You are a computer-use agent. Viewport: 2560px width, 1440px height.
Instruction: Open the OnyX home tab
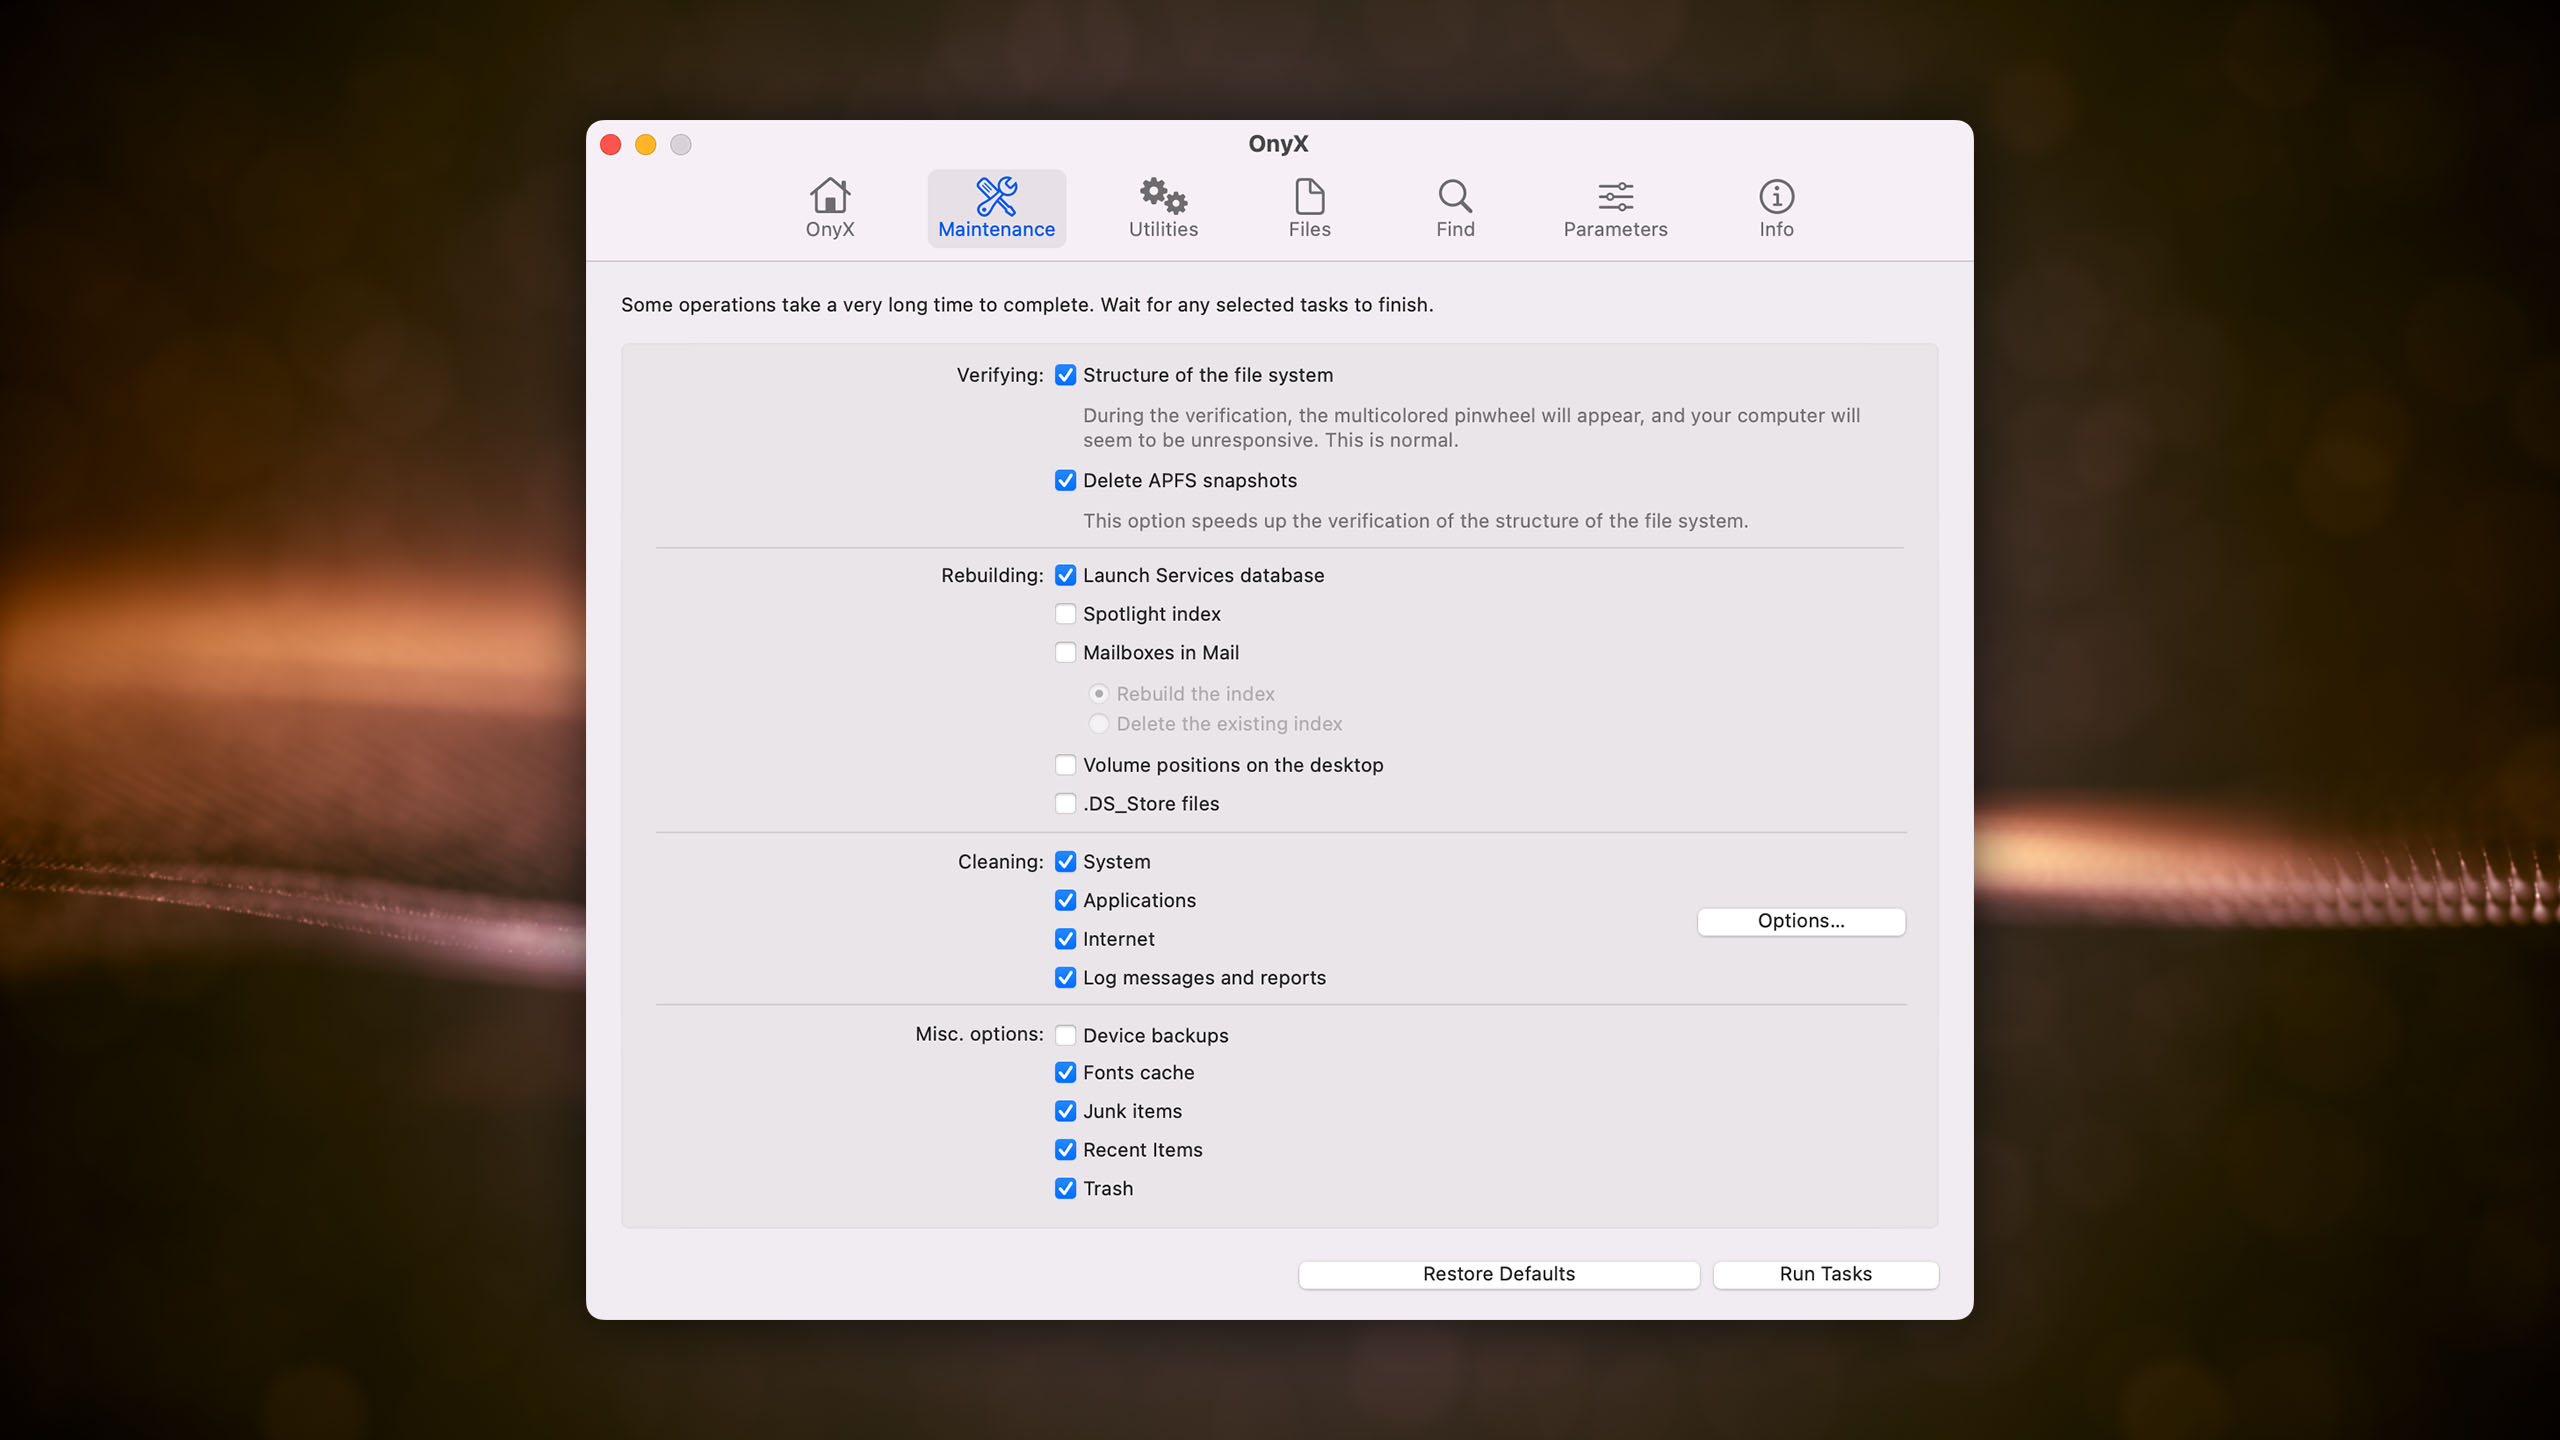tap(829, 208)
